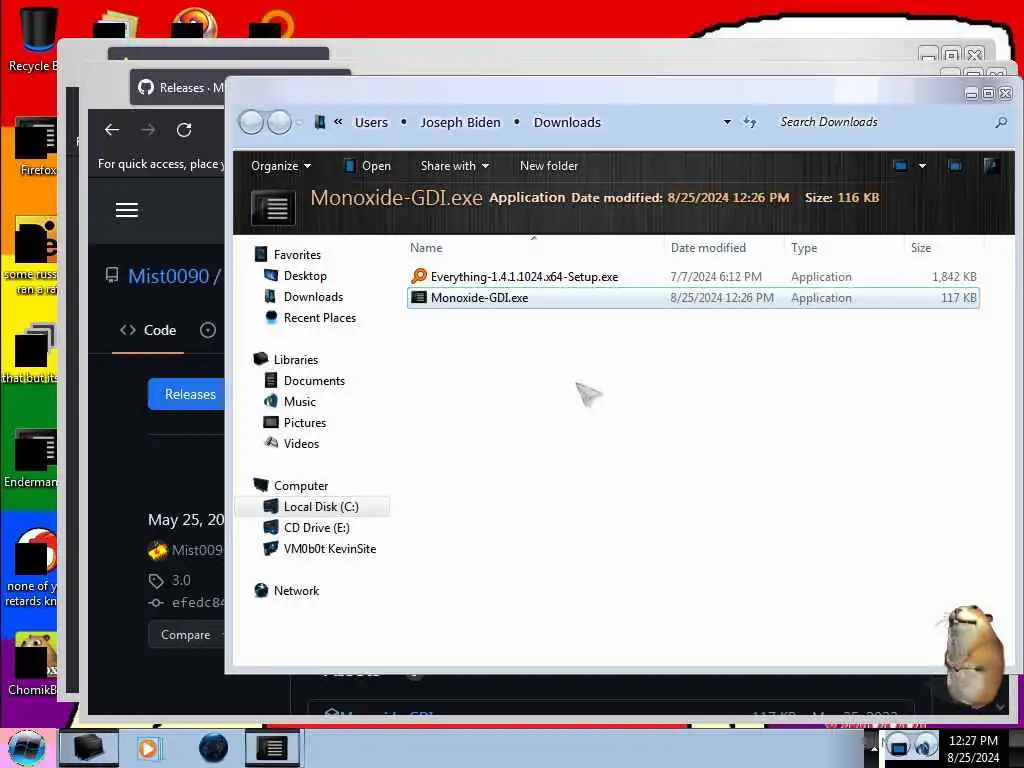Select the Monoxide-GDI.exe file row
The image size is (1024, 768).
(x=693, y=298)
